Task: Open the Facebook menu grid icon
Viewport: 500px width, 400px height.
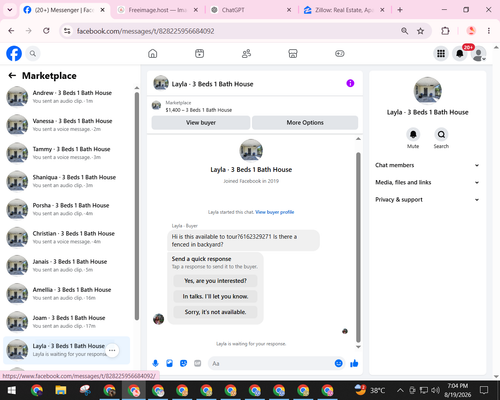Action: coord(441,53)
